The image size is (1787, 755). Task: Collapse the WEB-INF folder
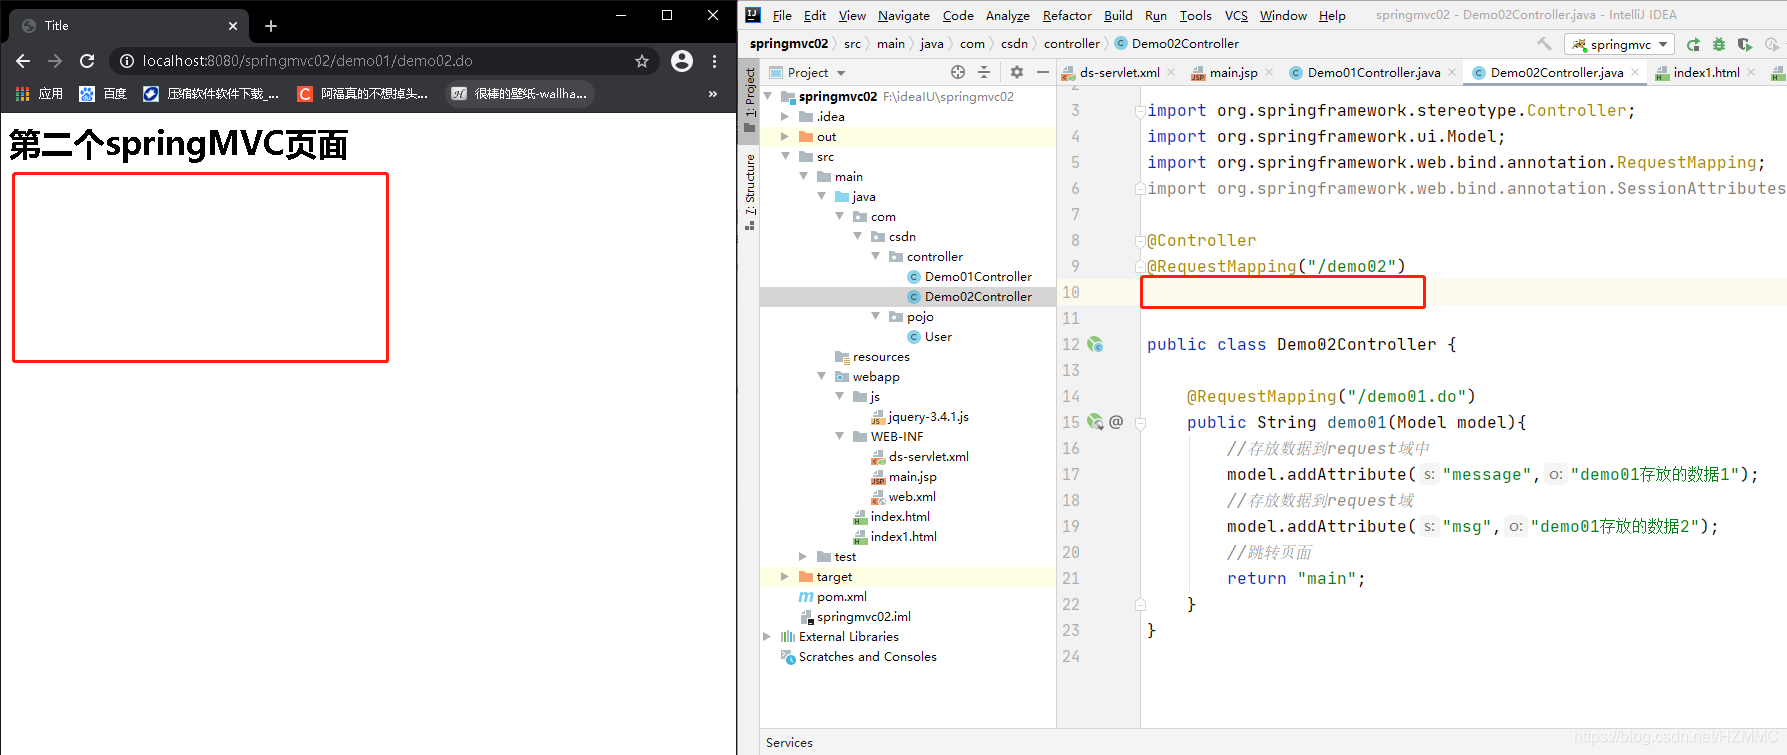(840, 436)
